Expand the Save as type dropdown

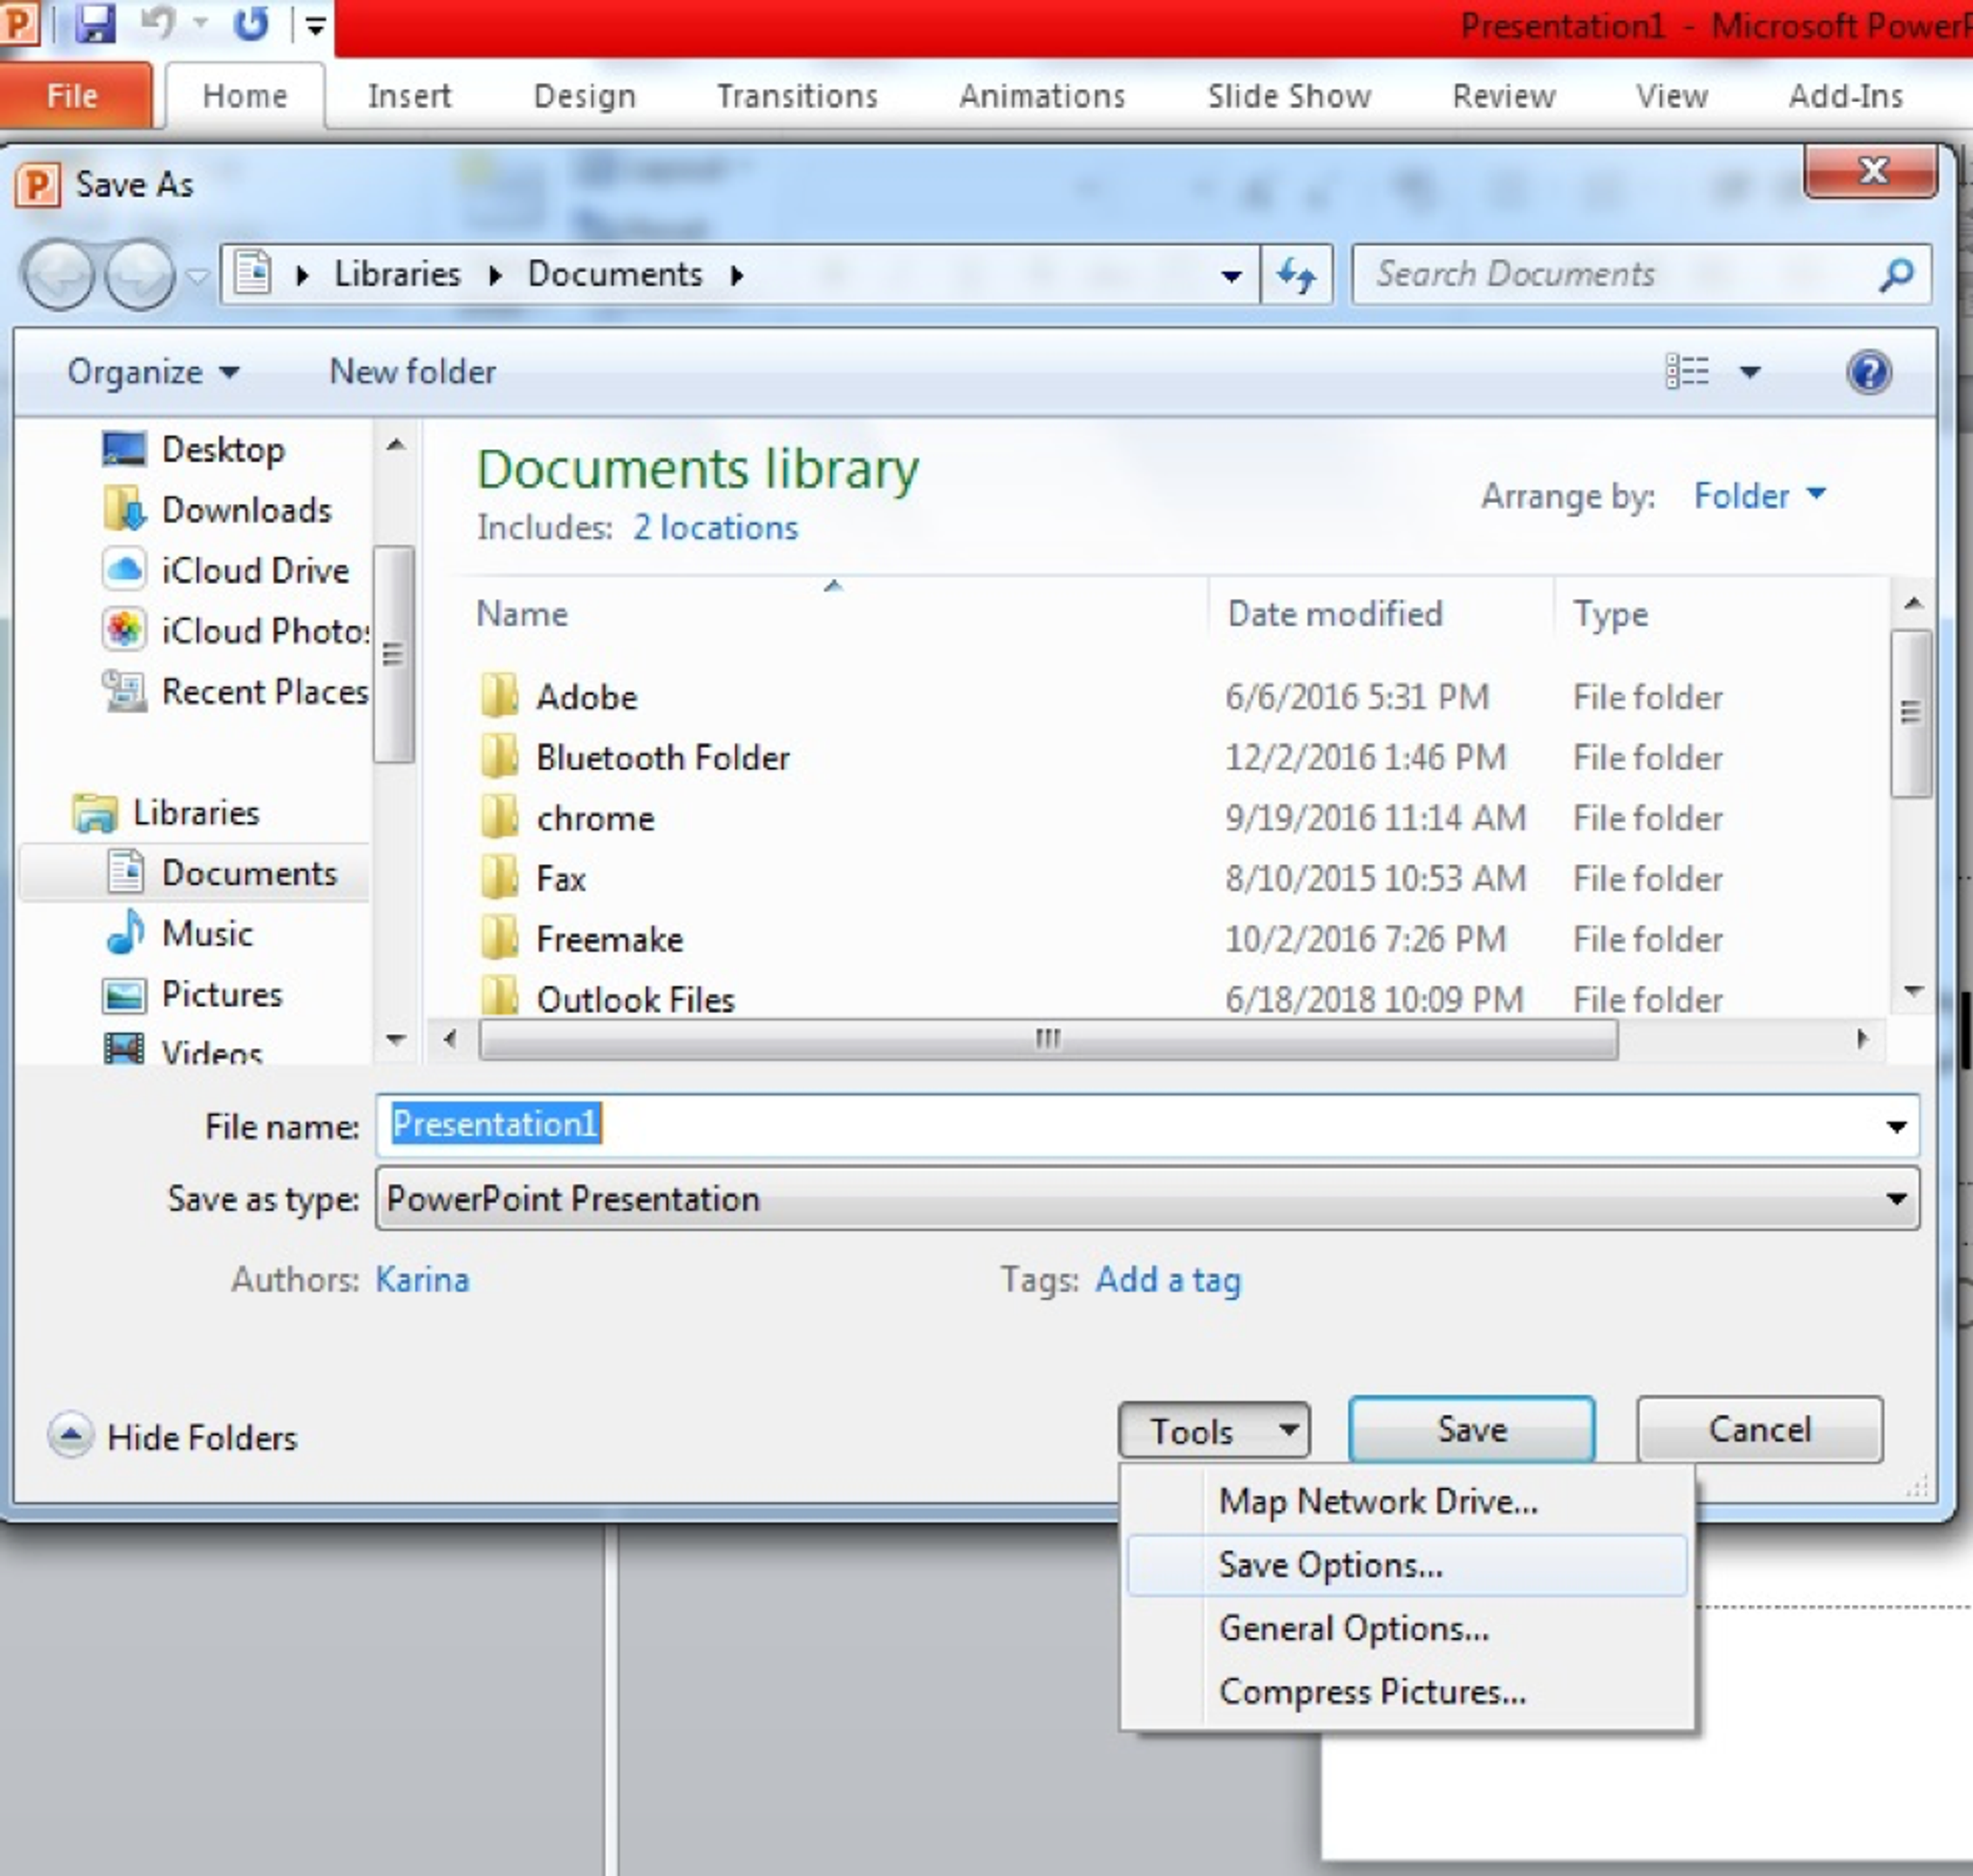[x=1895, y=1198]
